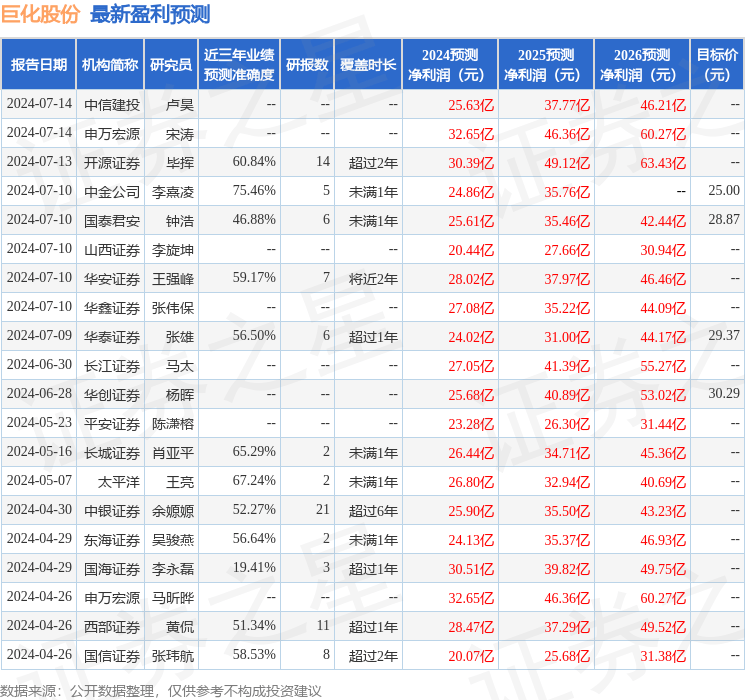Screen dimensions: 745x700
Task: Select the 长城证券 institution cell
Action: tap(112, 453)
